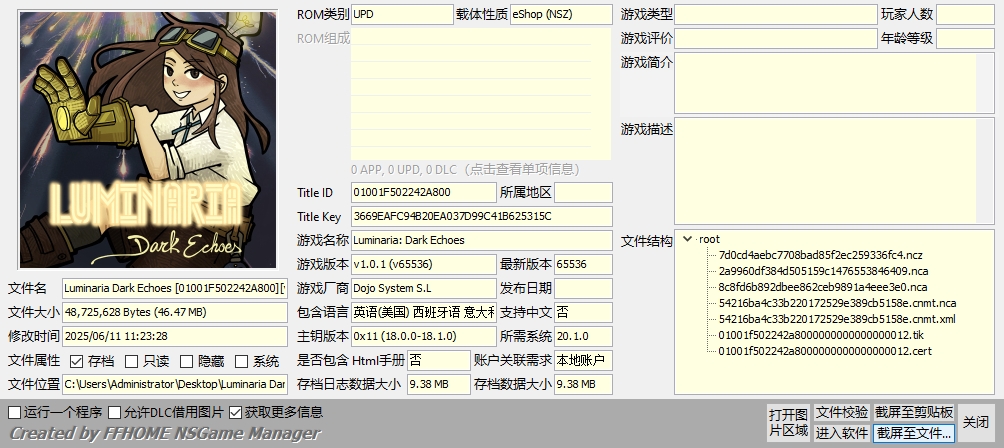This screenshot has height=448, width=1004.
Task: Enable the 运行一个程序 option
Action: pos(14,412)
